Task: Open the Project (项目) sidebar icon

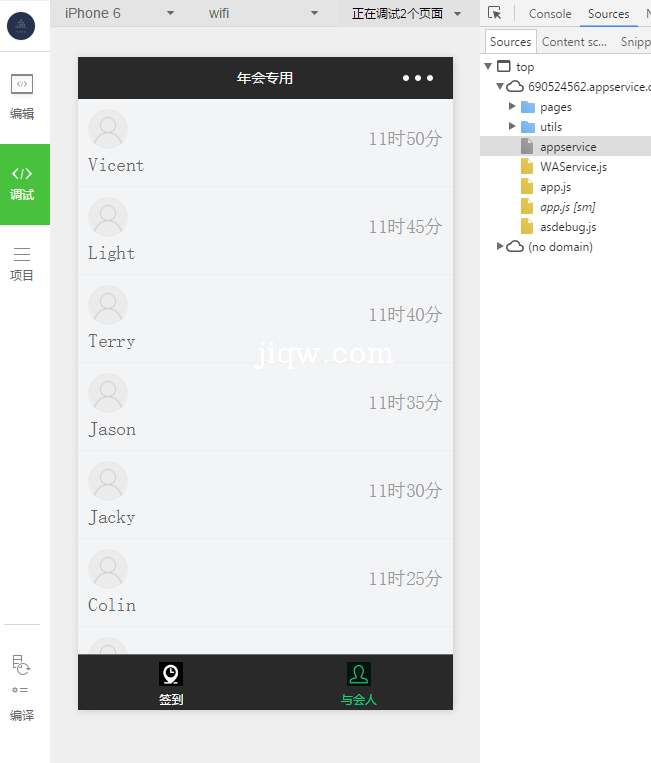Action: coord(22,255)
